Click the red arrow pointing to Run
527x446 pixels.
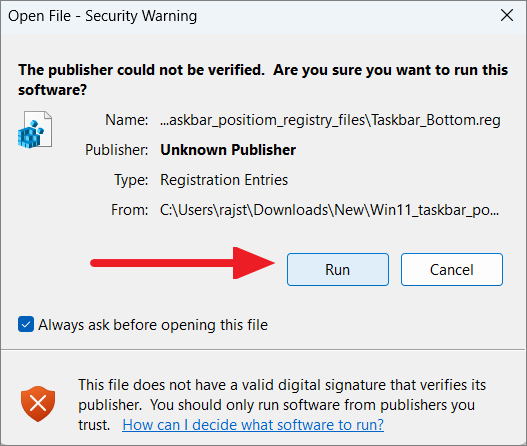pyautogui.click(x=183, y=263)
